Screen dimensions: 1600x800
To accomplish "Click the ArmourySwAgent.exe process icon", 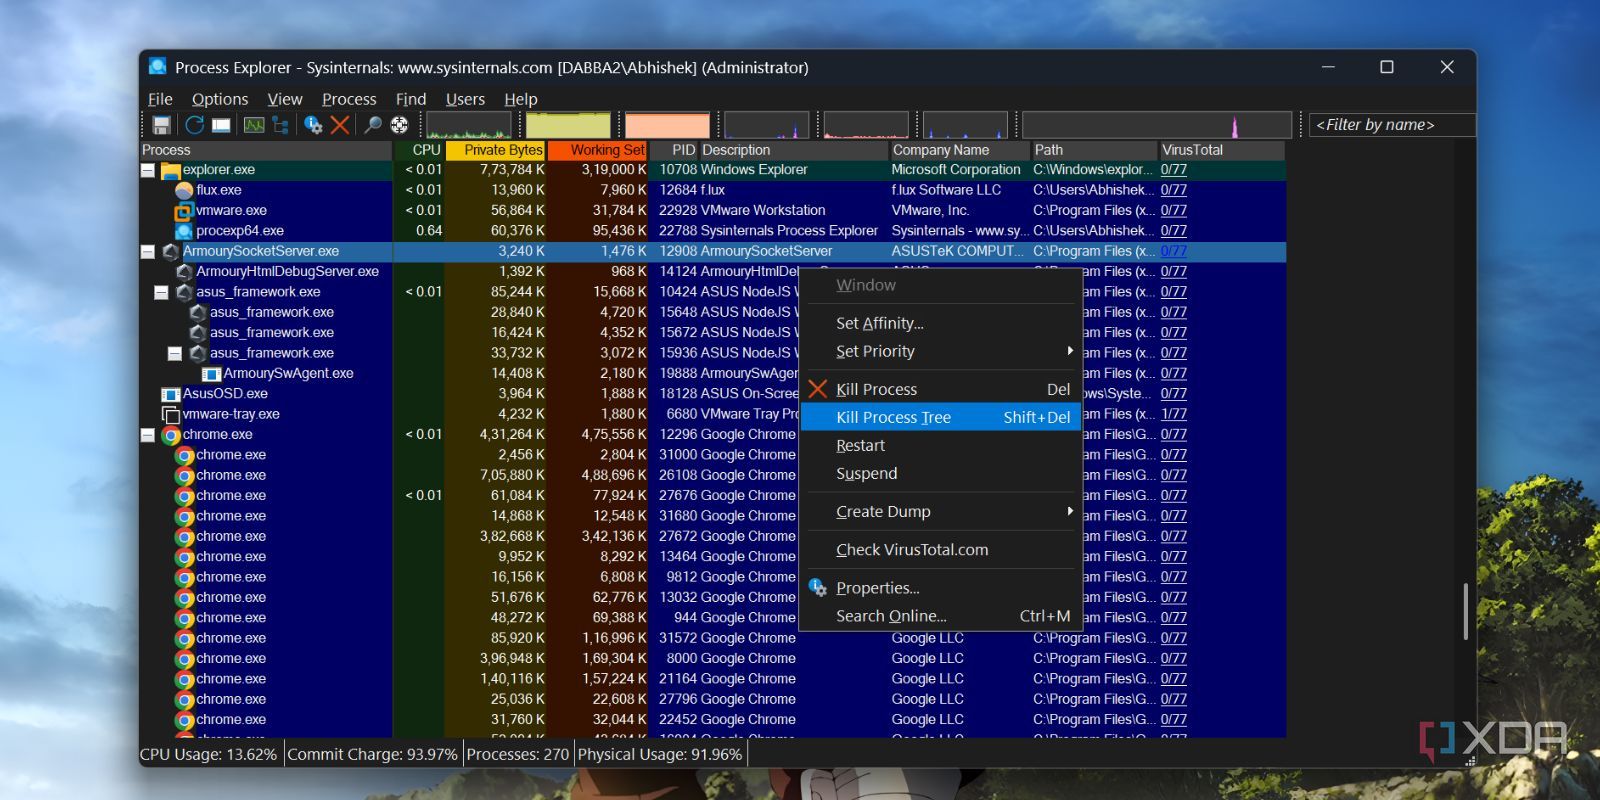I will tap(211, 374).
